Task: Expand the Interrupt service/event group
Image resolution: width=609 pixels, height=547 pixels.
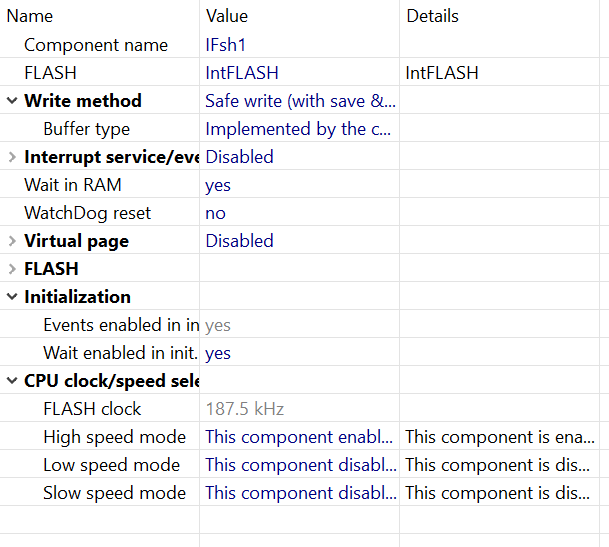Action: point(12,157)
